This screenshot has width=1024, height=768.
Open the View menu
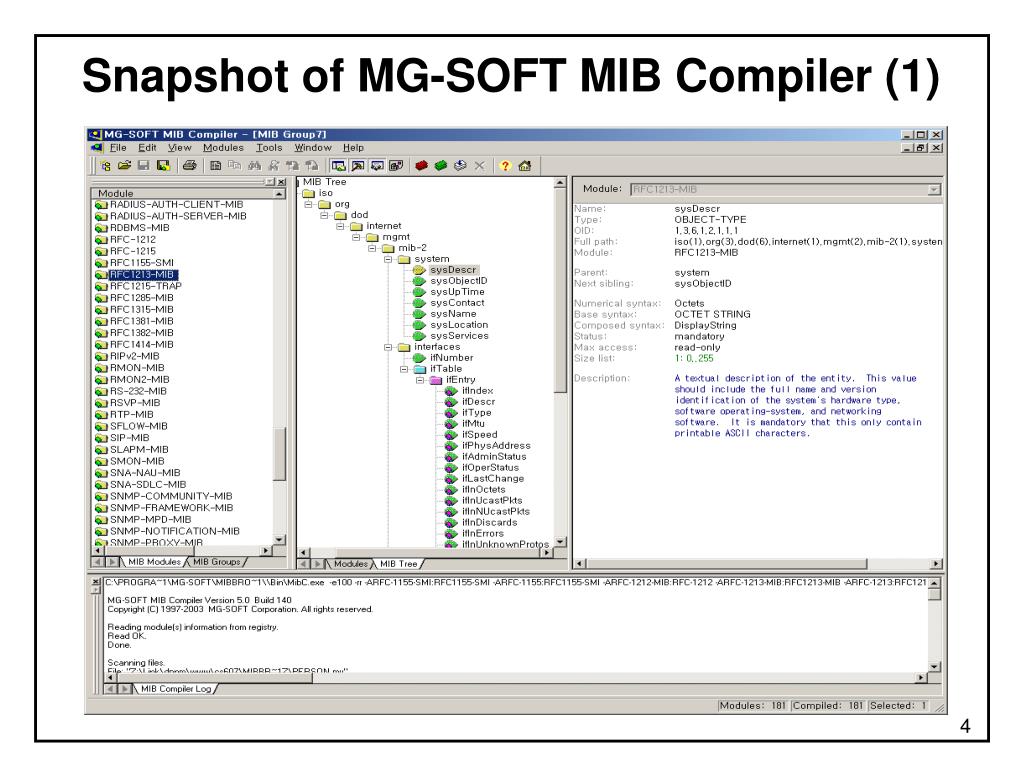180,148
